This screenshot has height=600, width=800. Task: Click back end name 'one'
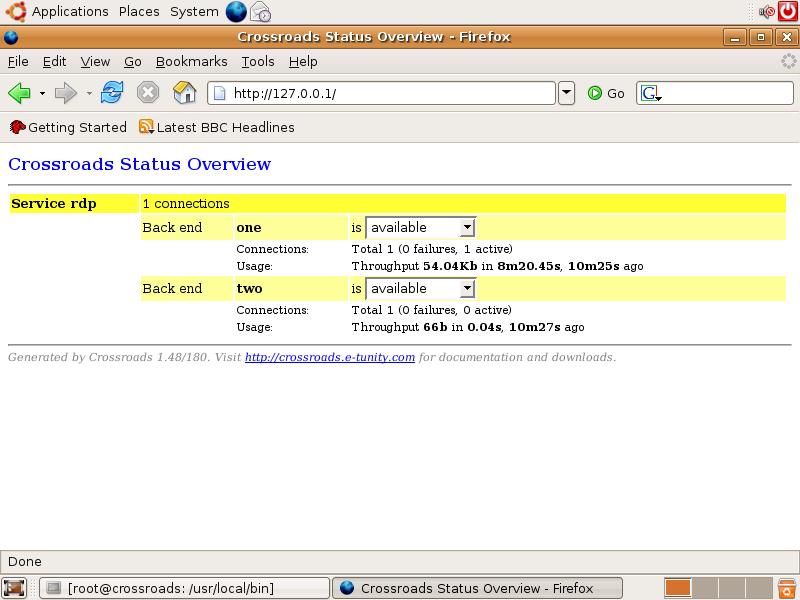(248, 228)
